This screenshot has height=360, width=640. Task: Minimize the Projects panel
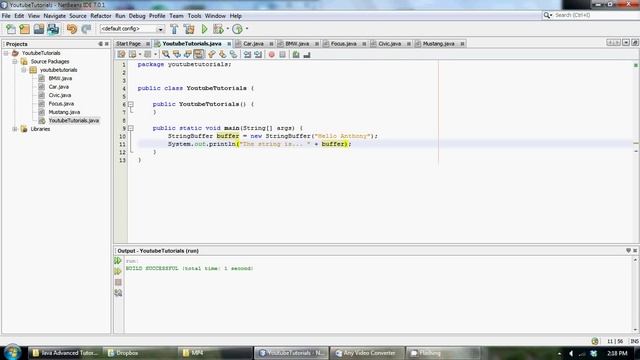pyautogui.click(x=100, y=44)
